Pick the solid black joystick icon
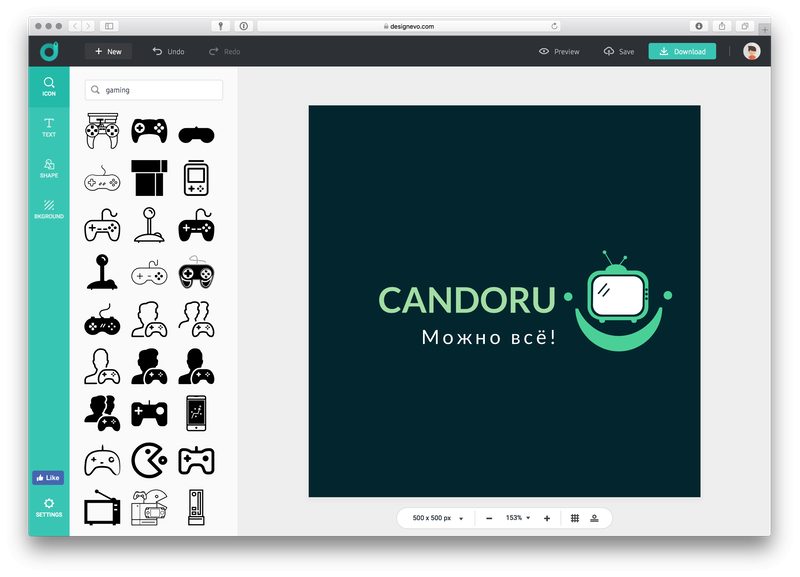Image resolution: width=800 pixels, height=577 pixels. [102, 272]
